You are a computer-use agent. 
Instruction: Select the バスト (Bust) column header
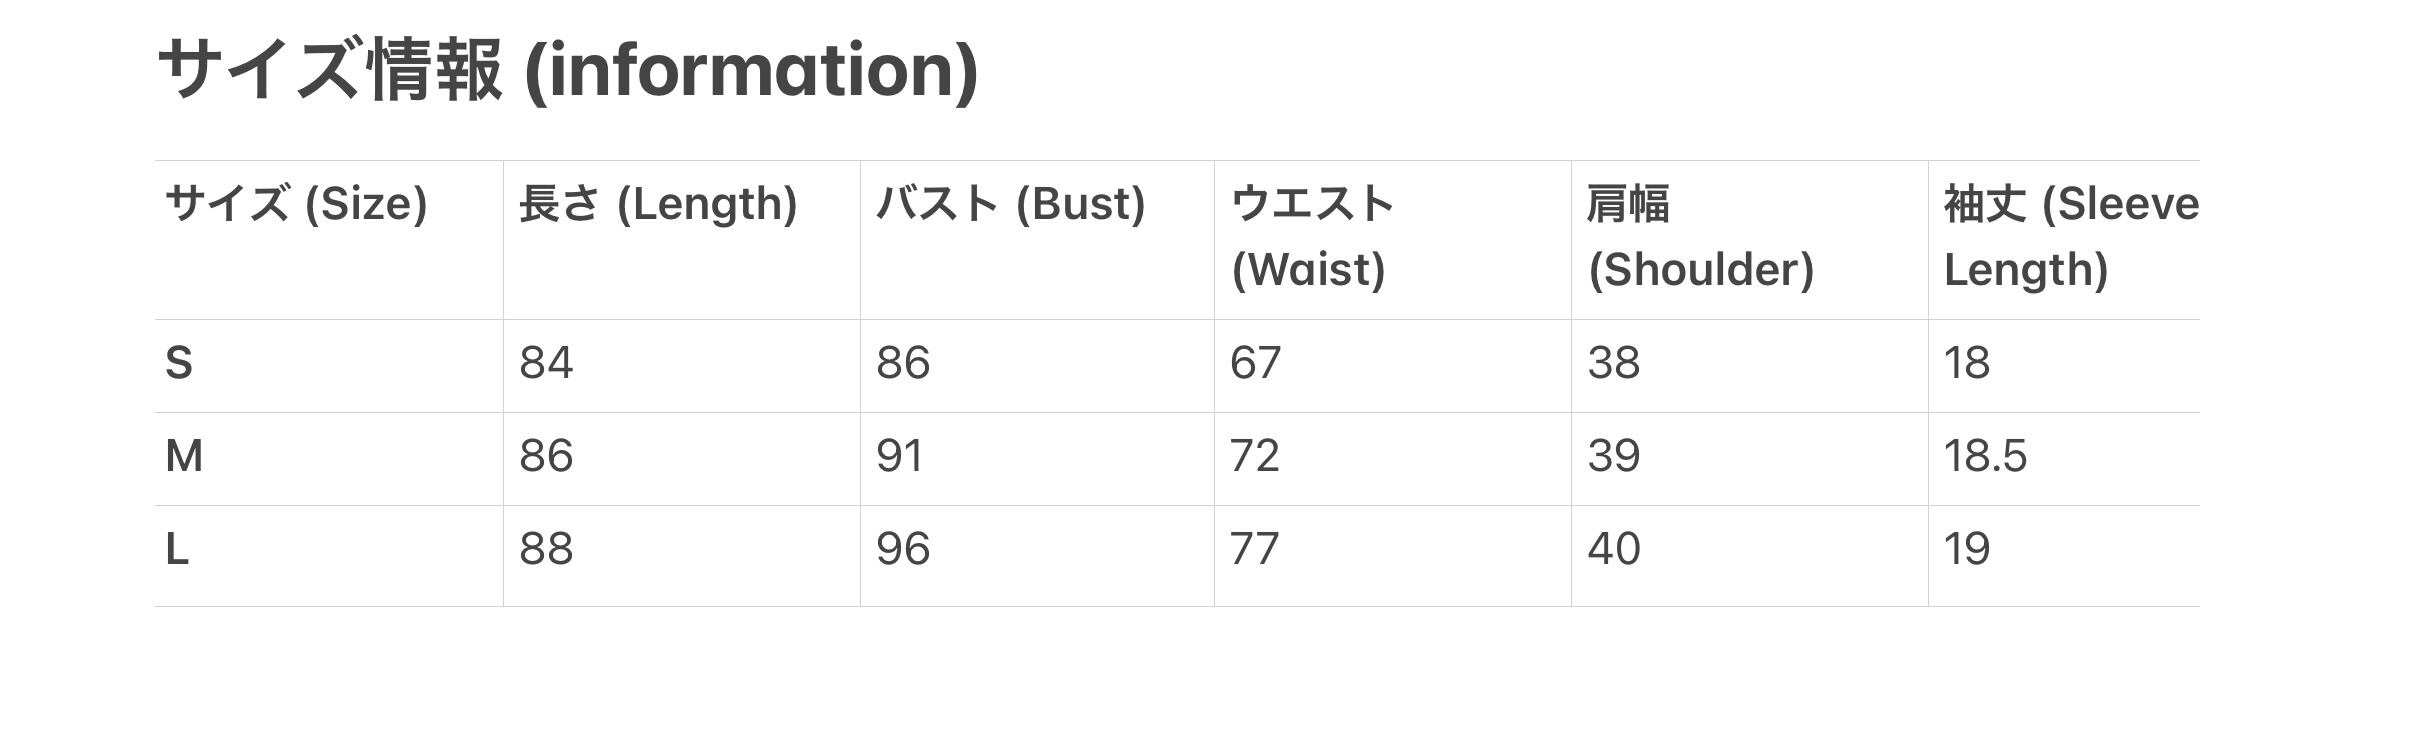coord(1010,204)
